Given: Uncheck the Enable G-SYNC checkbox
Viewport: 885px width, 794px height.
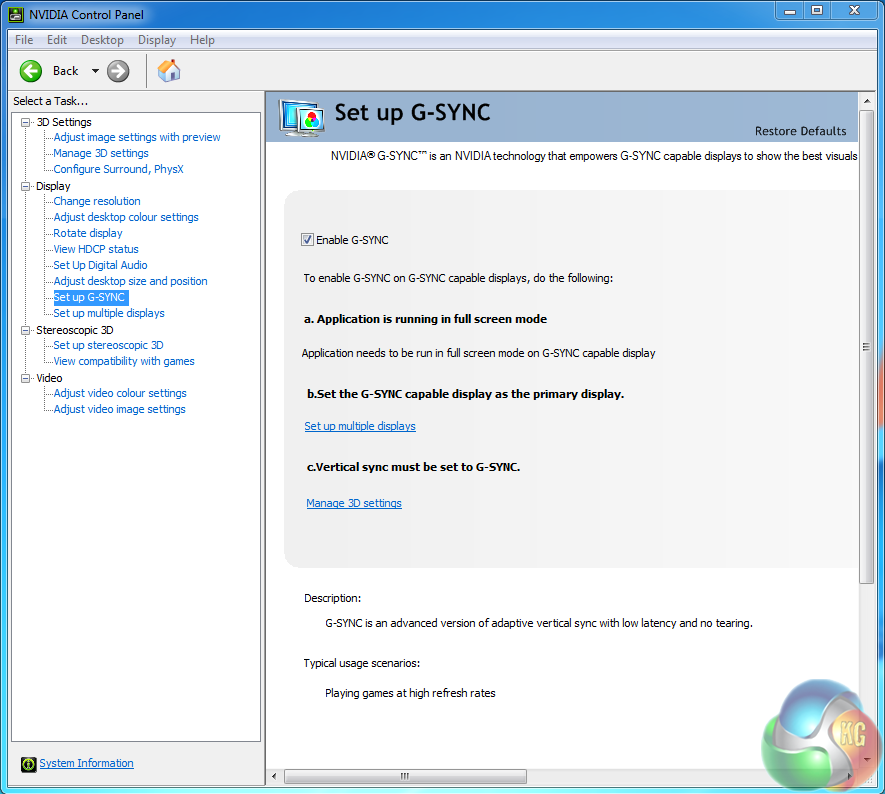Looking at the screenshot, I should 307,240.
